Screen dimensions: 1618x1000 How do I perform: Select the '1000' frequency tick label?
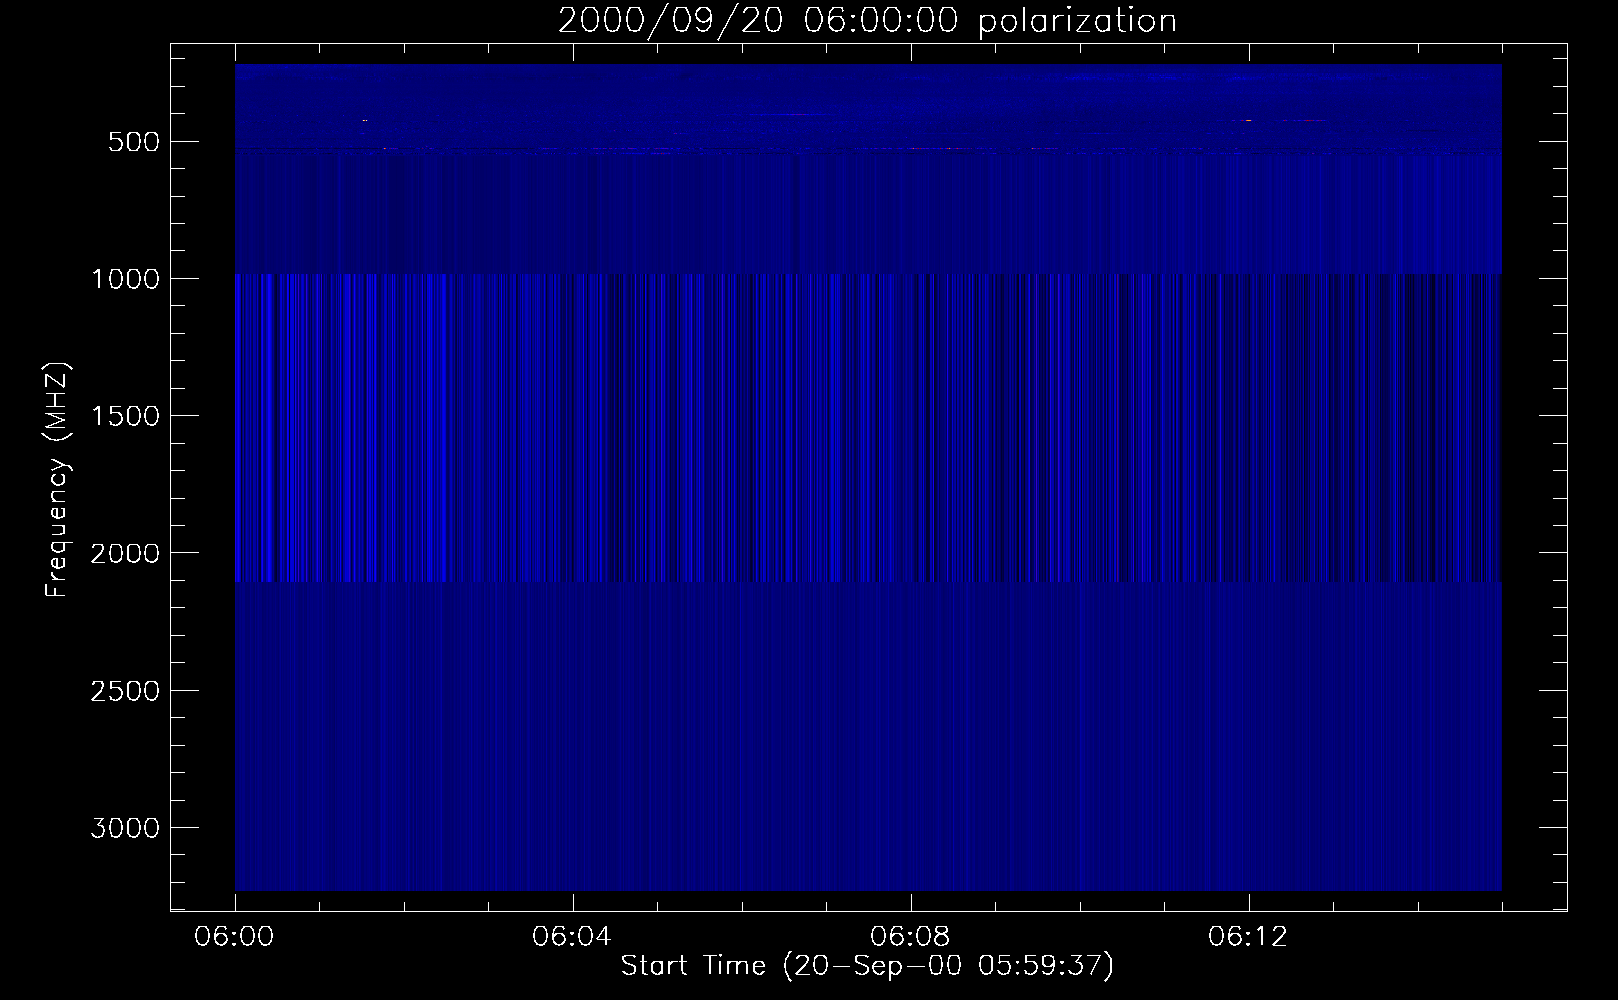point(125,279)
